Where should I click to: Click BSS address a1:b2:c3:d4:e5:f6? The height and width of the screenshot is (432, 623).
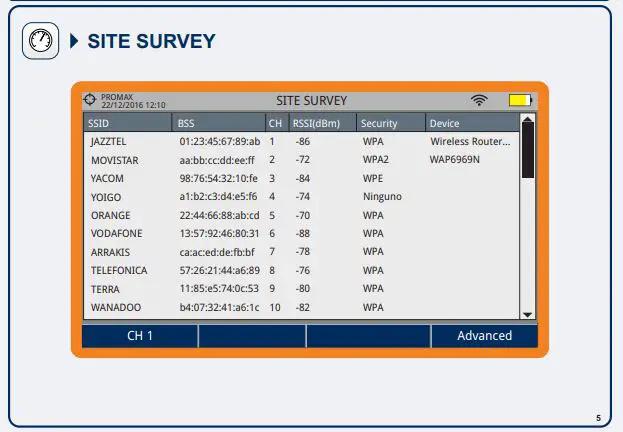[x=218, y=197]
